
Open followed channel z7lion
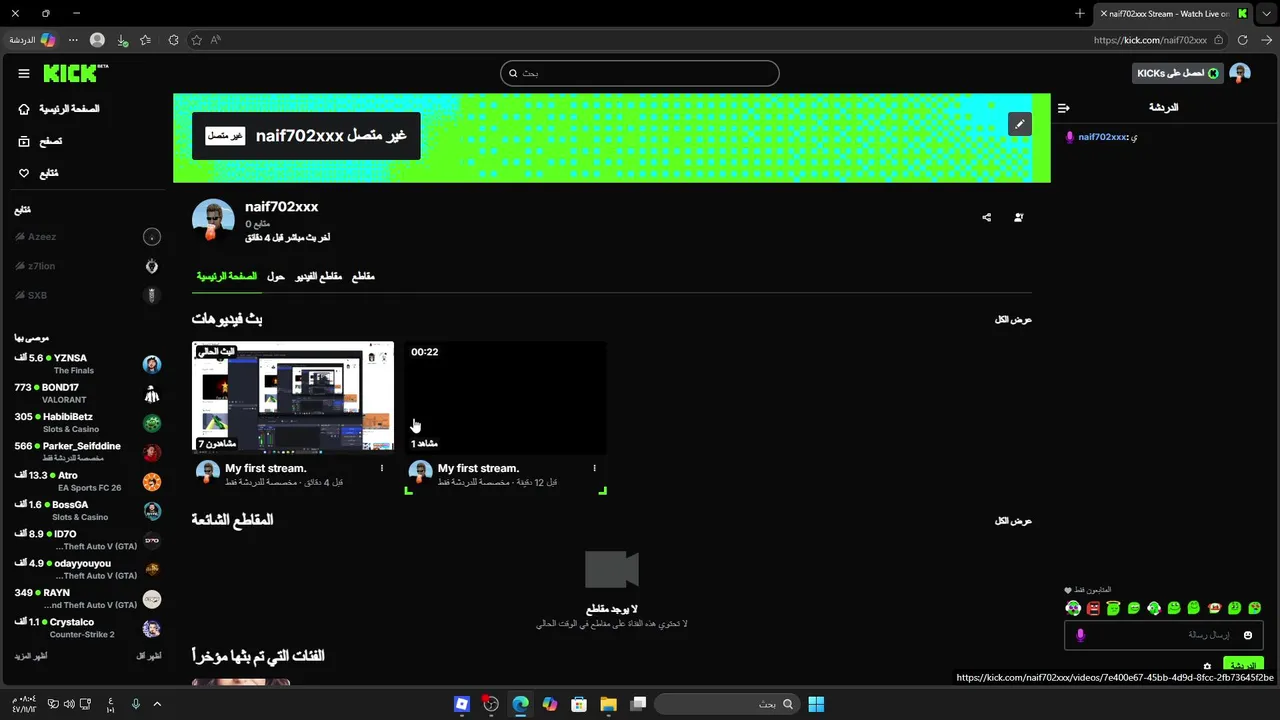[x=87, y=266]
